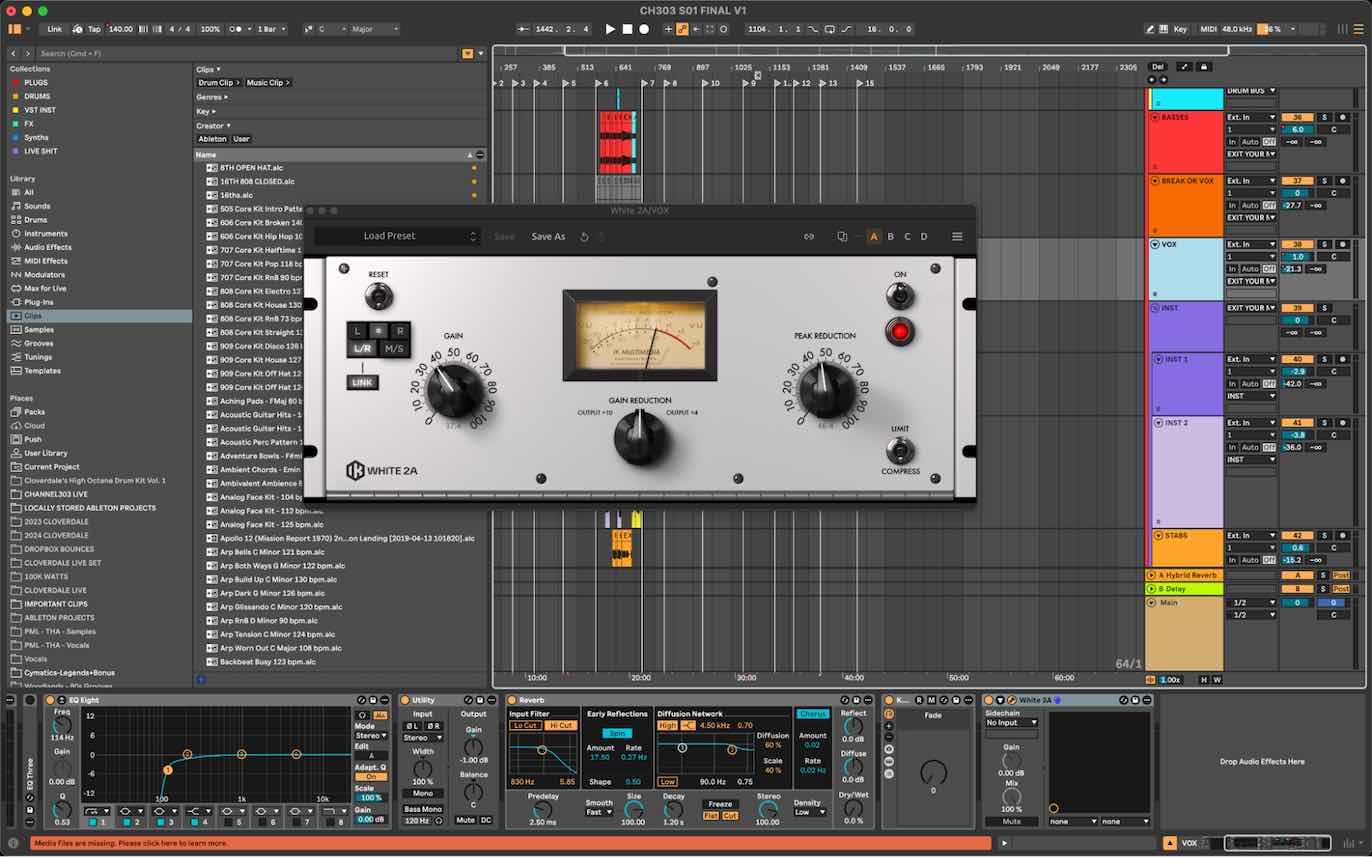Click the Follow playhead arrow icon
The width and height of the screenshot is (1372, 857).
coord(697,30)
